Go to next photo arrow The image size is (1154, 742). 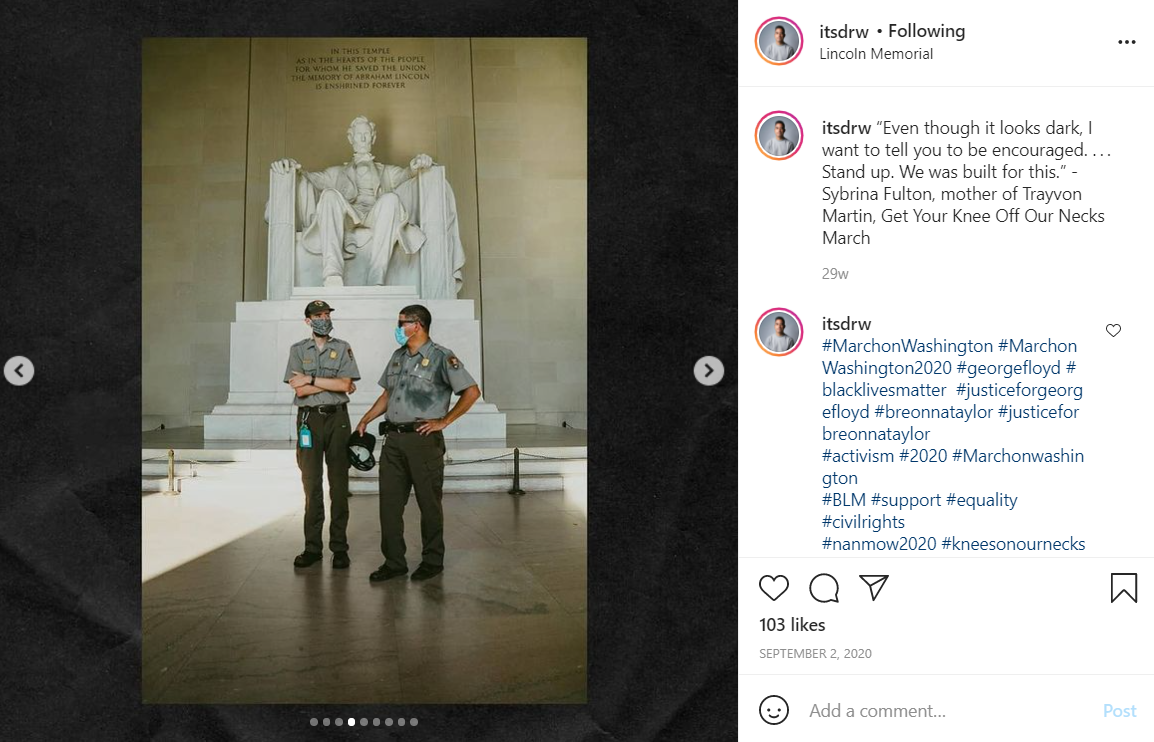(x=708, y=370)
